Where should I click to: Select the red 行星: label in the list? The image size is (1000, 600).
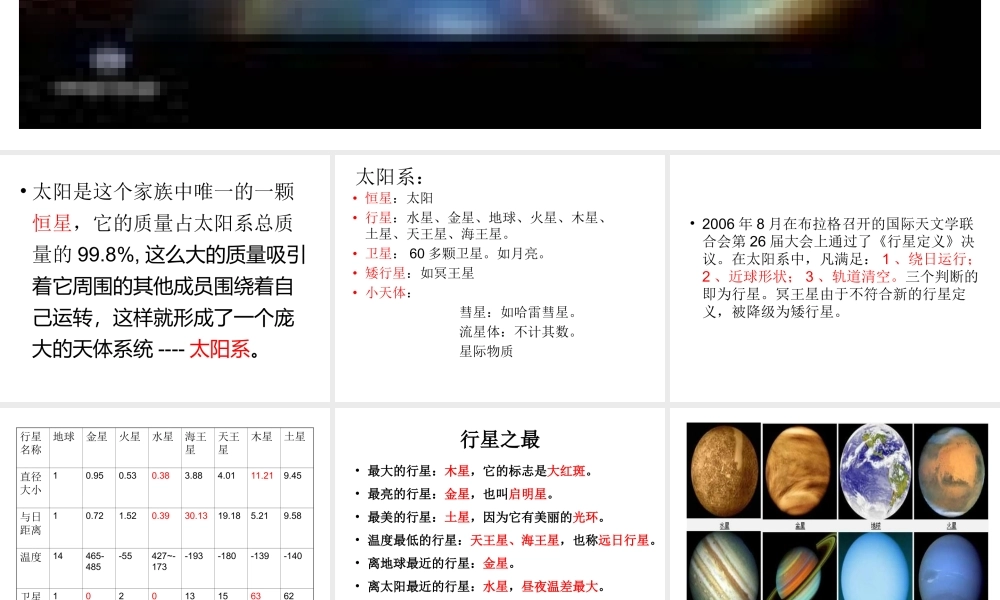point(377,218)
